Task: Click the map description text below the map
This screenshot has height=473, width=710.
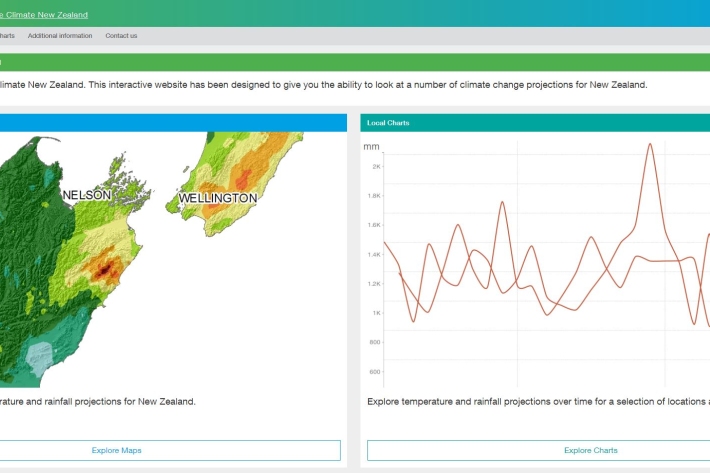Action: coord(98,401)
